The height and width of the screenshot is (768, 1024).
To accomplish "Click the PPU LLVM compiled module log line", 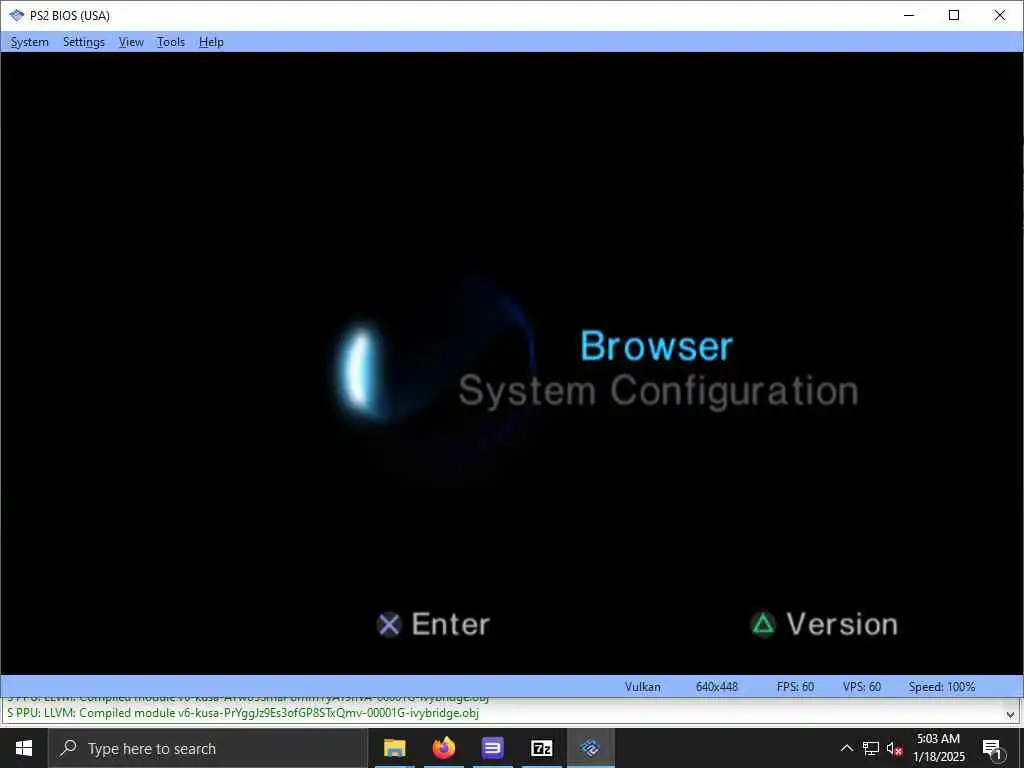I will point(243,712).
